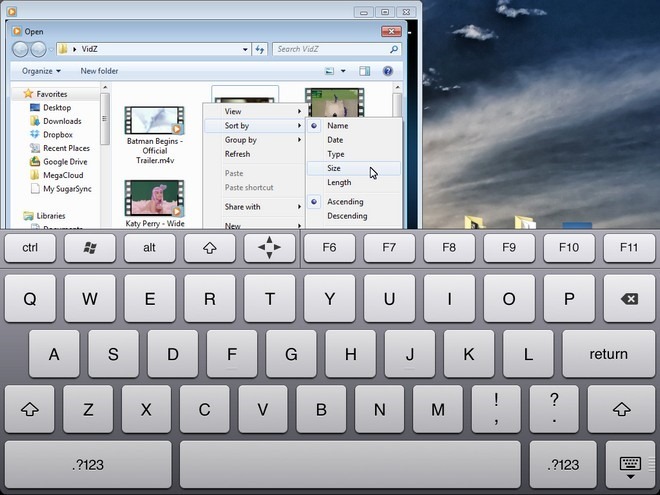Expand the Sort by submenu
The width and height of the screenshot is (660, 495).
point(254,126)
